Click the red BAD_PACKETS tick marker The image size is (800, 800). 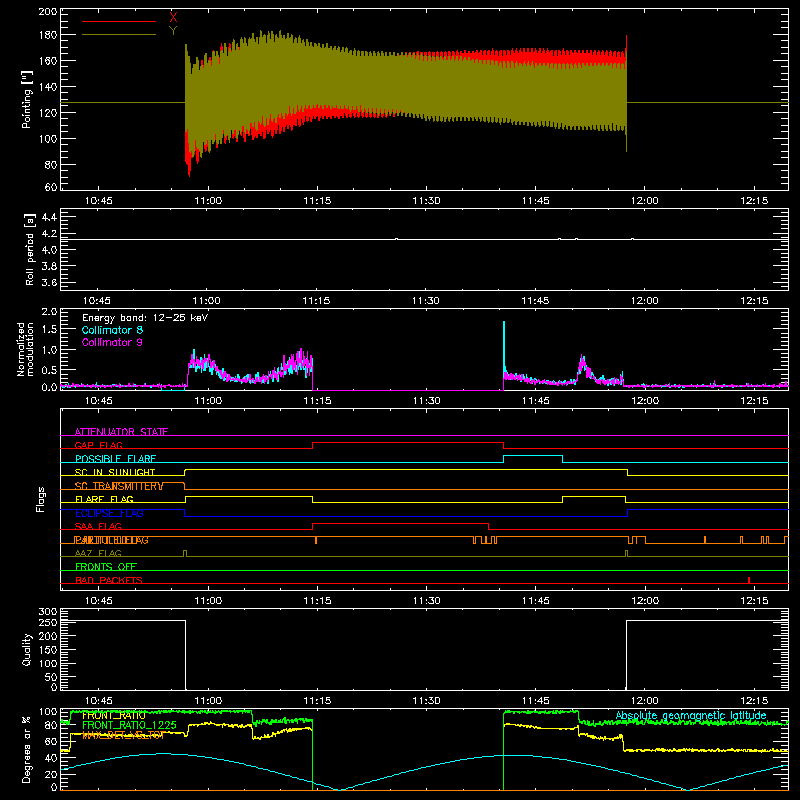[748, 580]
